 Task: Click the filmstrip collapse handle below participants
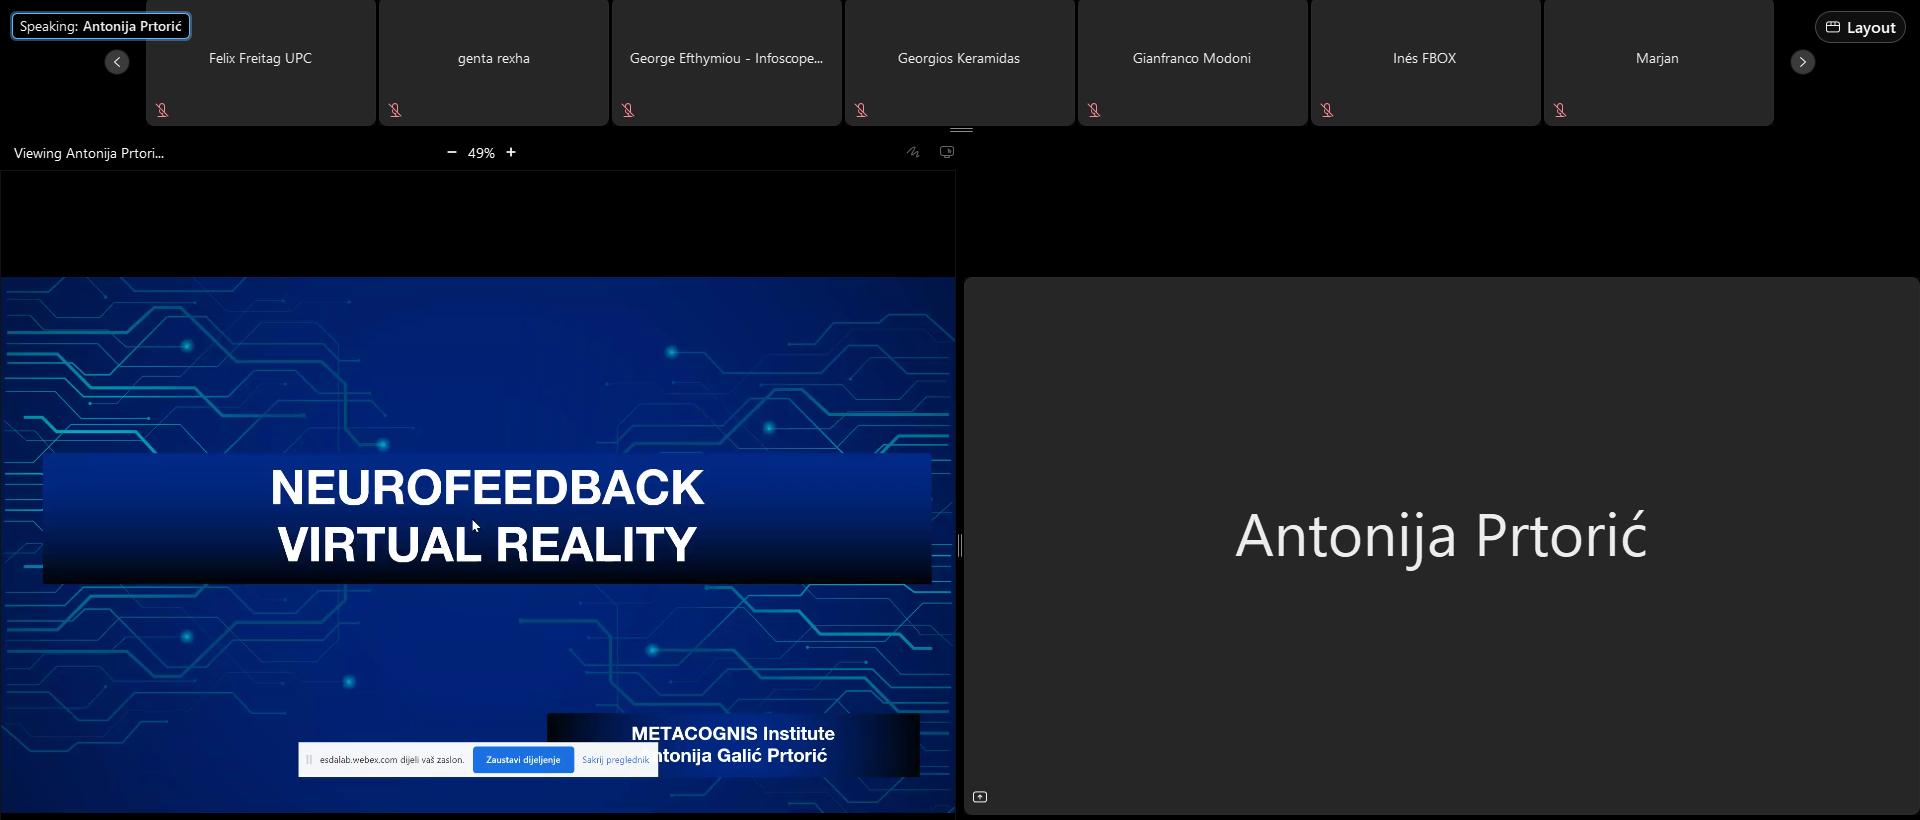pyautogui.click(x=961, y=130)
